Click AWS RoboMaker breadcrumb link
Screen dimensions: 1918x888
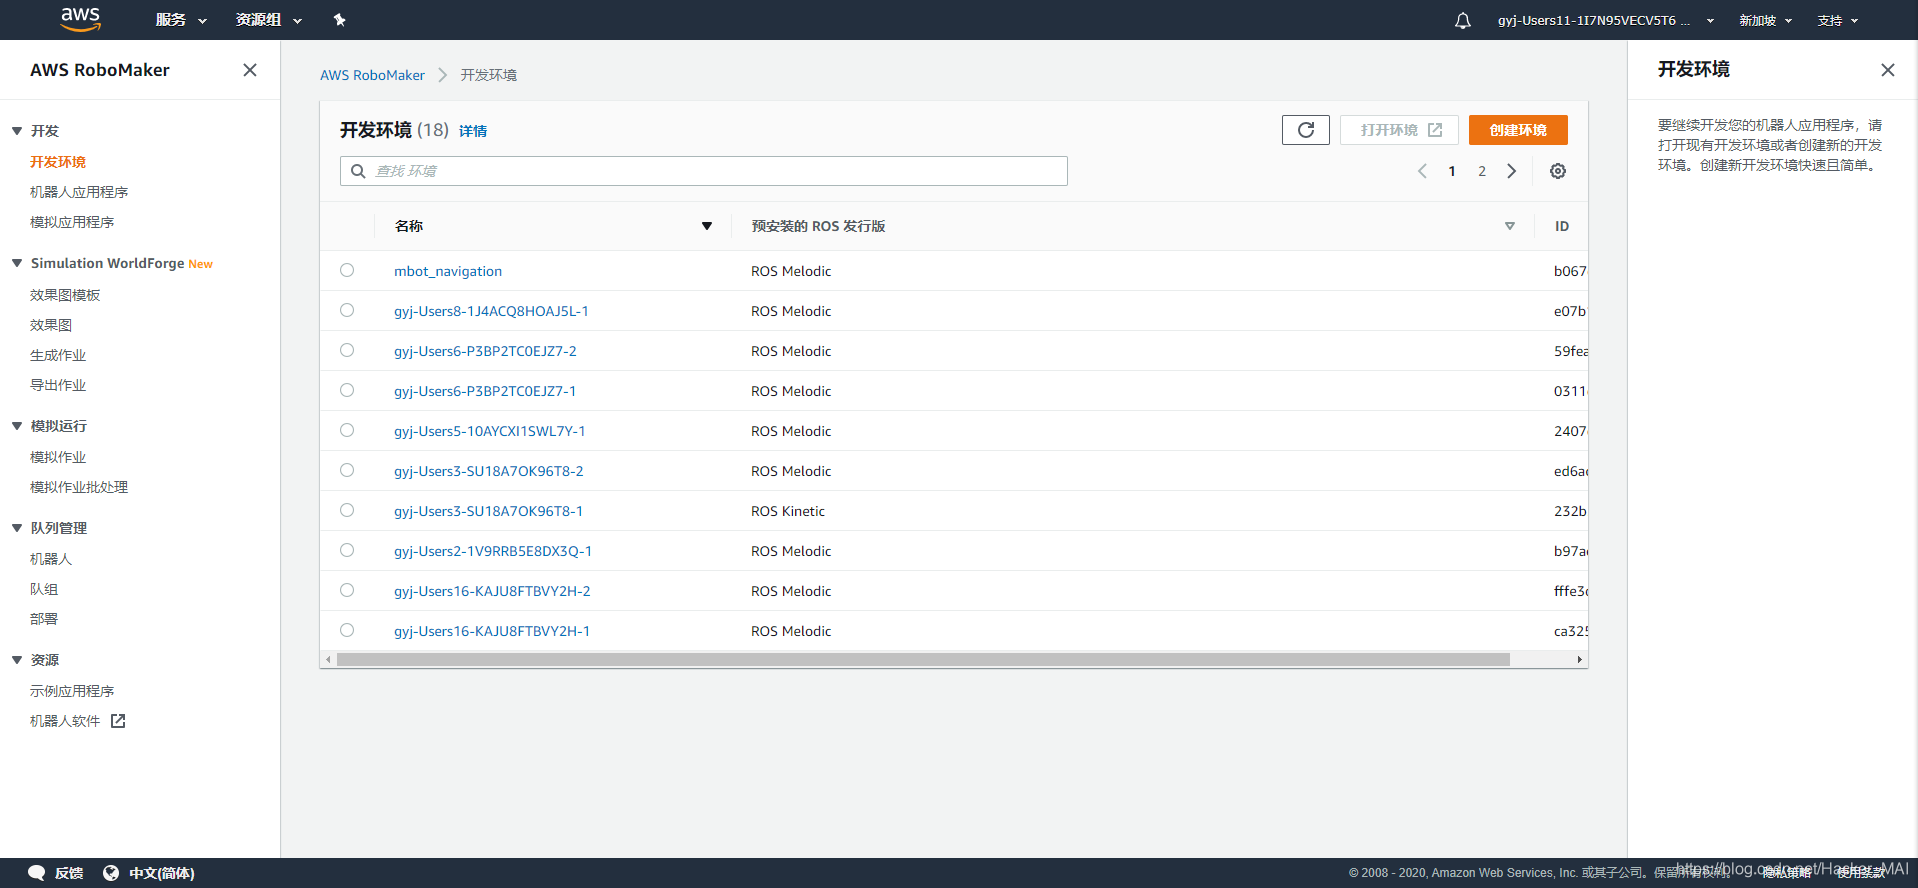pos(372,75)
